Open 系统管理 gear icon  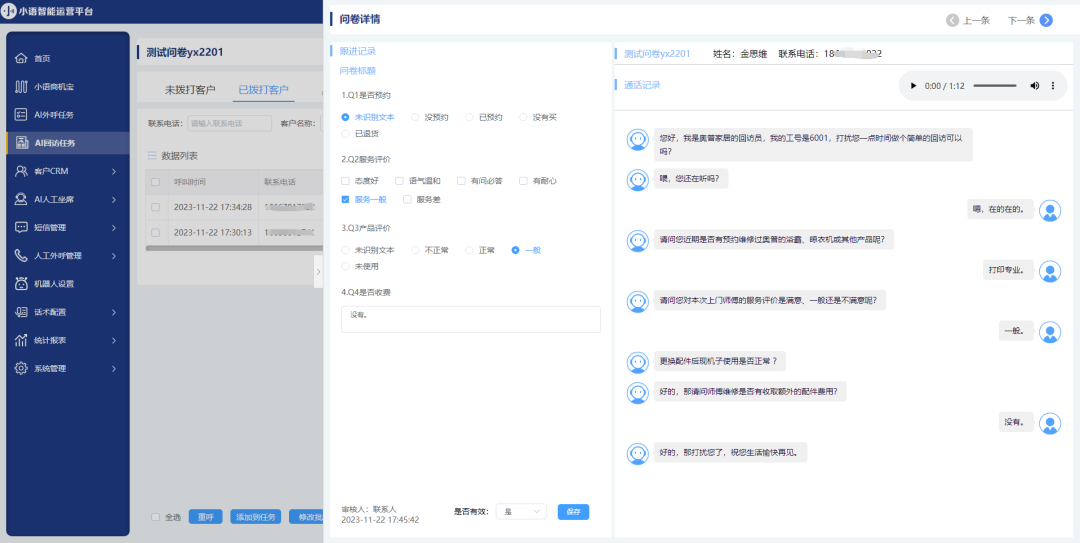(21, 368)
